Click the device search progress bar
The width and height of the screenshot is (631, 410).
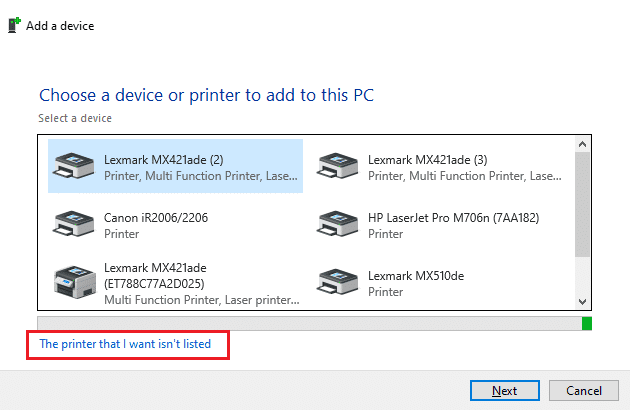tap(310, 323)
